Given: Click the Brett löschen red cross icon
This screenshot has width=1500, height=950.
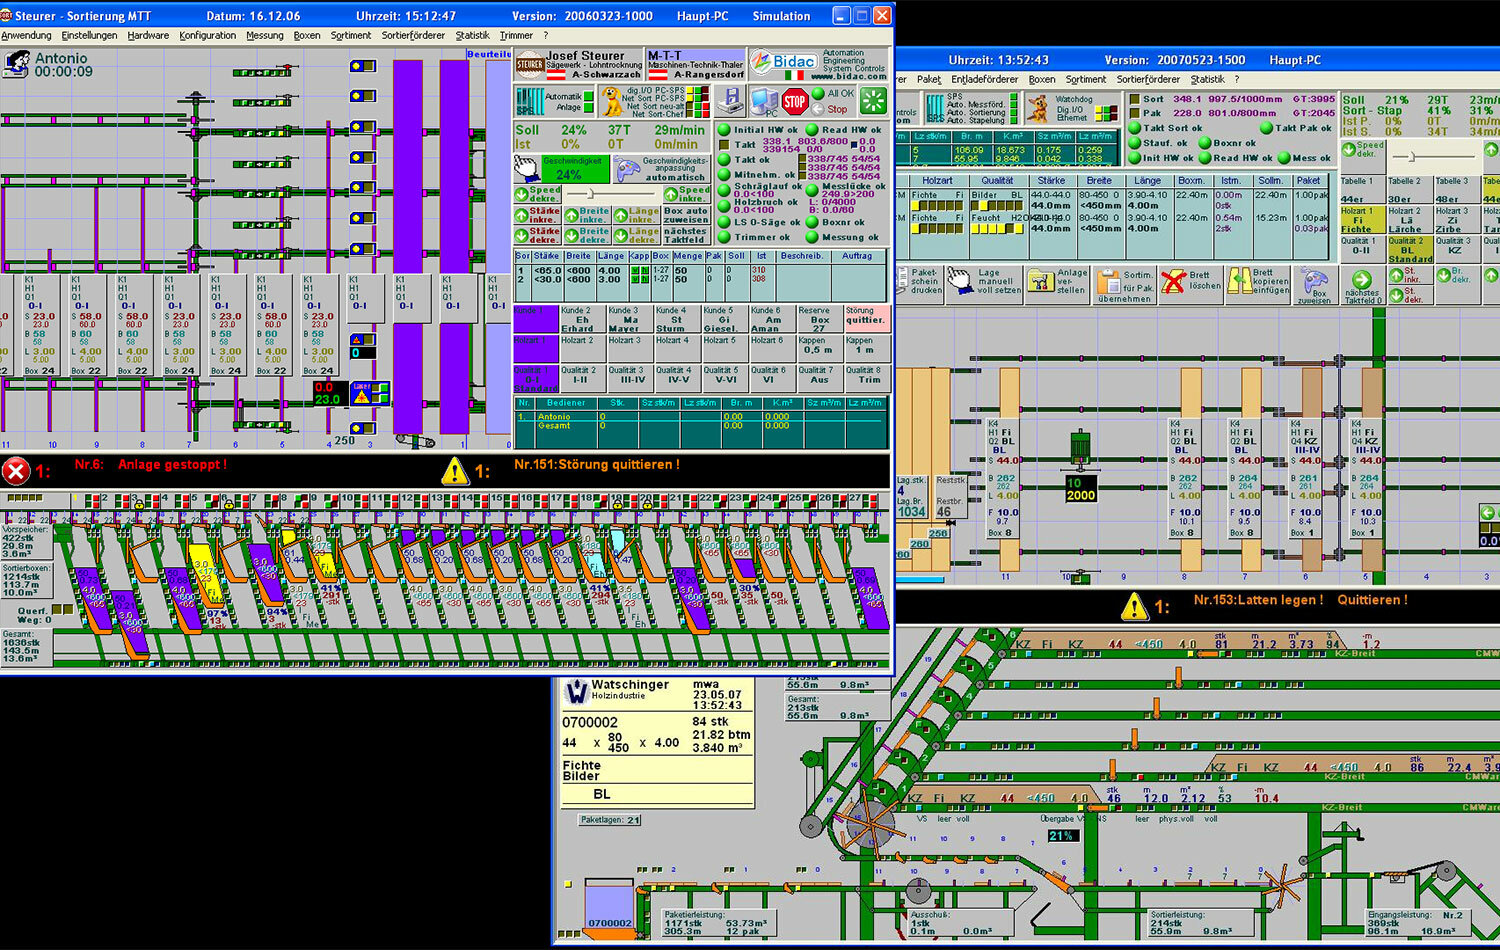Looking at the screenshot, I should click(x=1174, y=281).
